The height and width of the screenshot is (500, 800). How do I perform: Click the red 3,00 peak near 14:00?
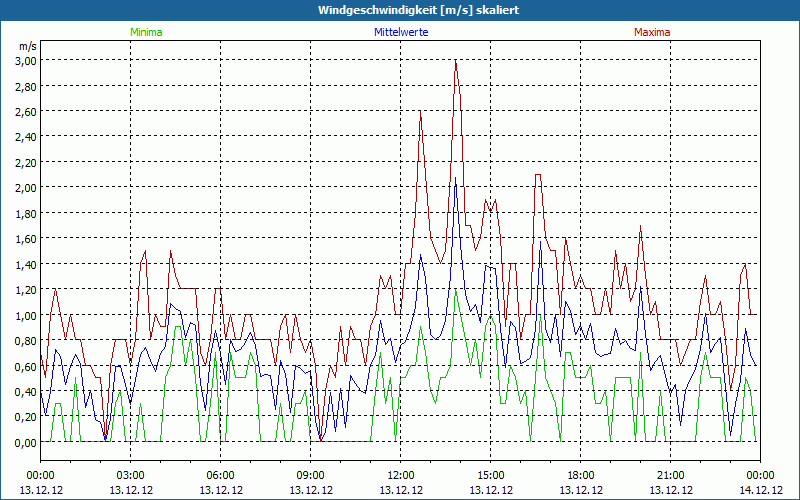456,61
